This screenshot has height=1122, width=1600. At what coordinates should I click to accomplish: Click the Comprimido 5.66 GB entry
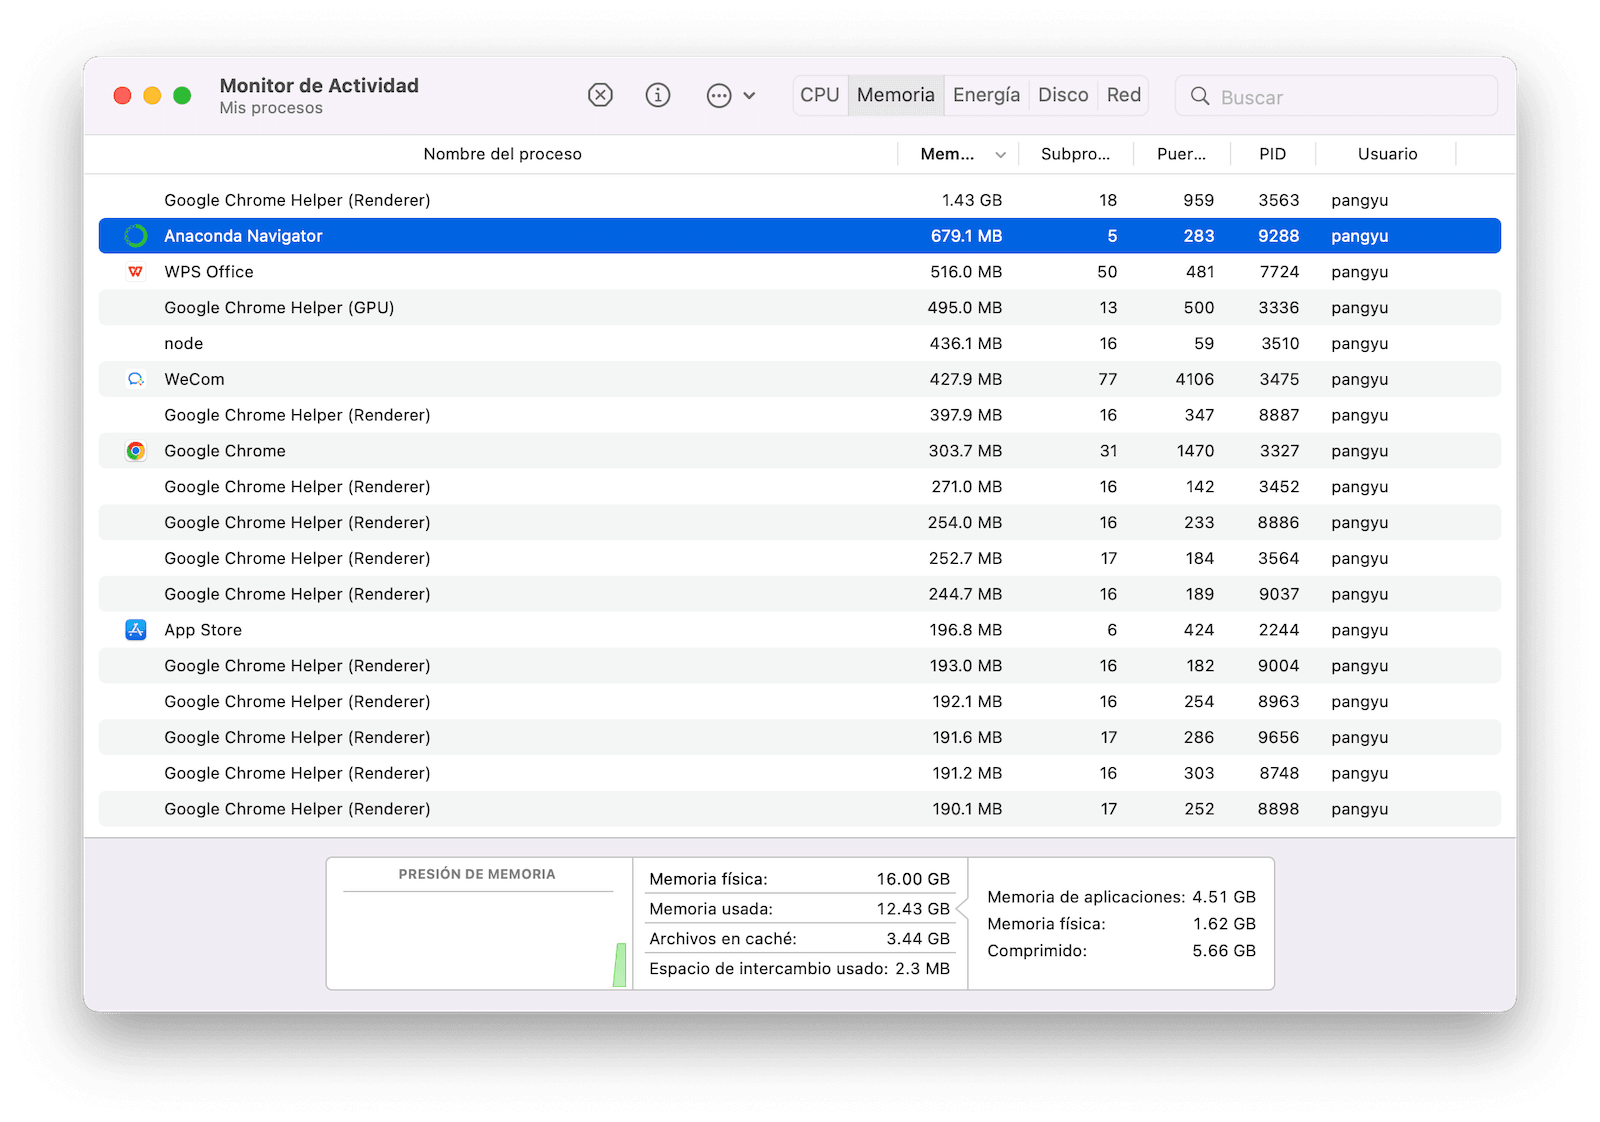[1121, 951]
